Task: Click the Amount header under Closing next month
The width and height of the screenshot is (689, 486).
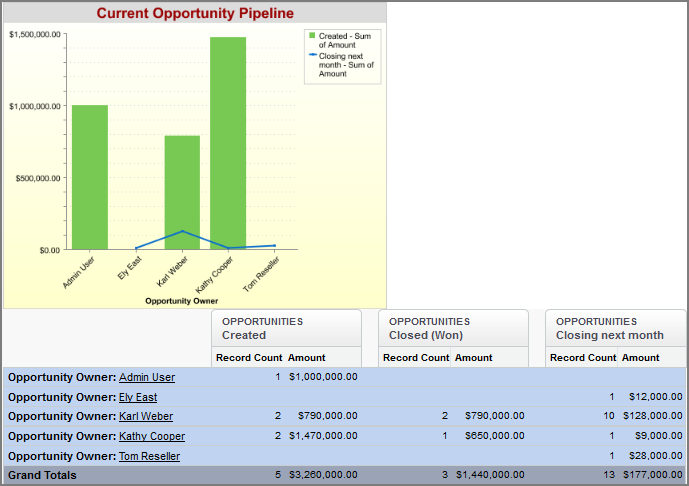Action: click(x=641, y=357)
